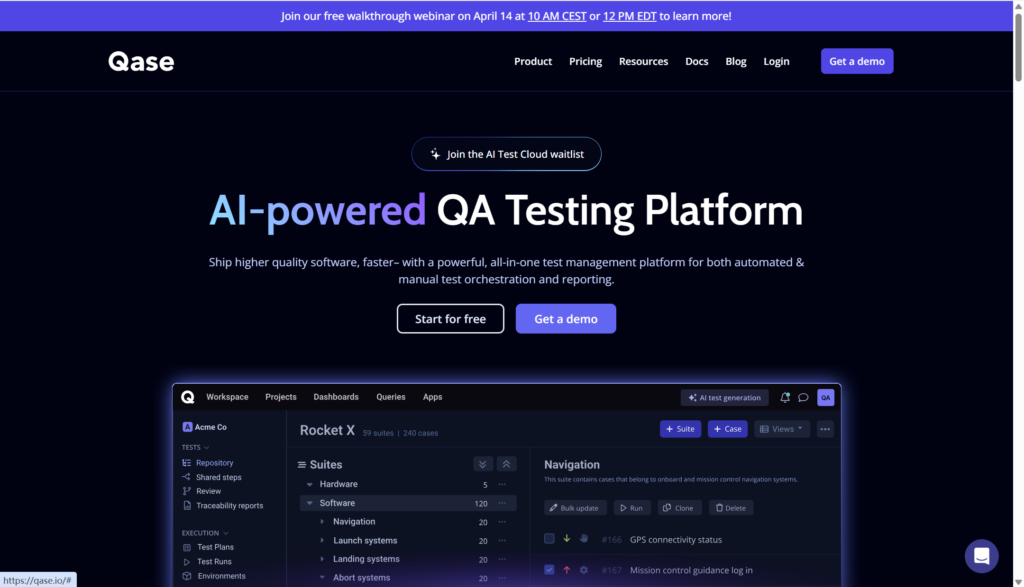Click the Start for free button

(450, 319)
